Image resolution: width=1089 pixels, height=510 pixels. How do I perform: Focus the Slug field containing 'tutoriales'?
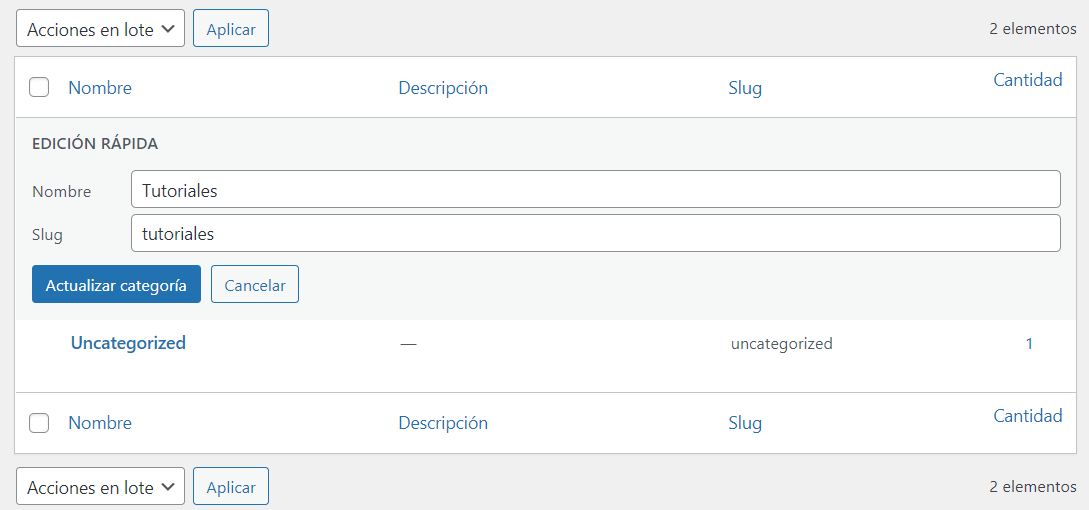pyautogui.click(x=595, y=234)
